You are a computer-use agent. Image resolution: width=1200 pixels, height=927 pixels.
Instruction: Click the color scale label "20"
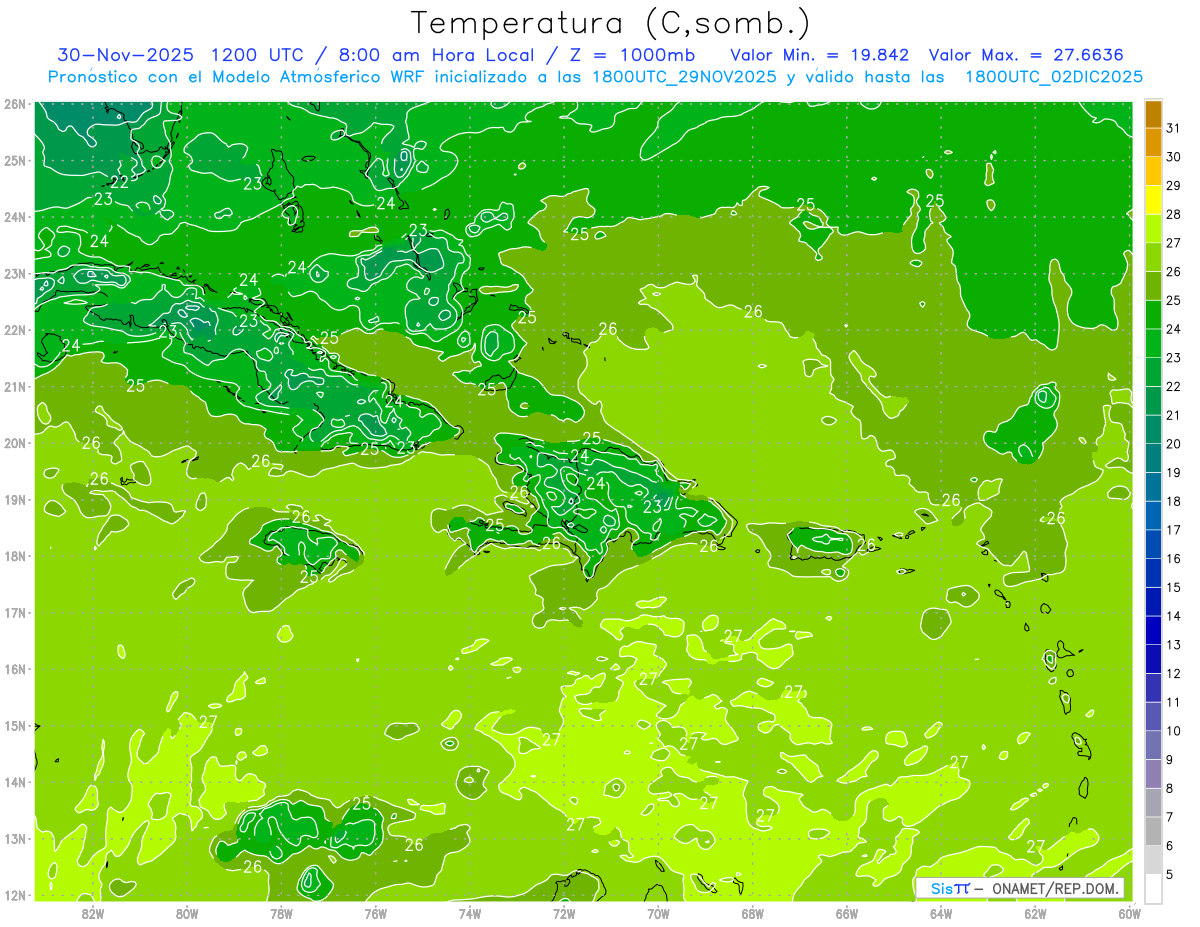[x=1174, y=444]
